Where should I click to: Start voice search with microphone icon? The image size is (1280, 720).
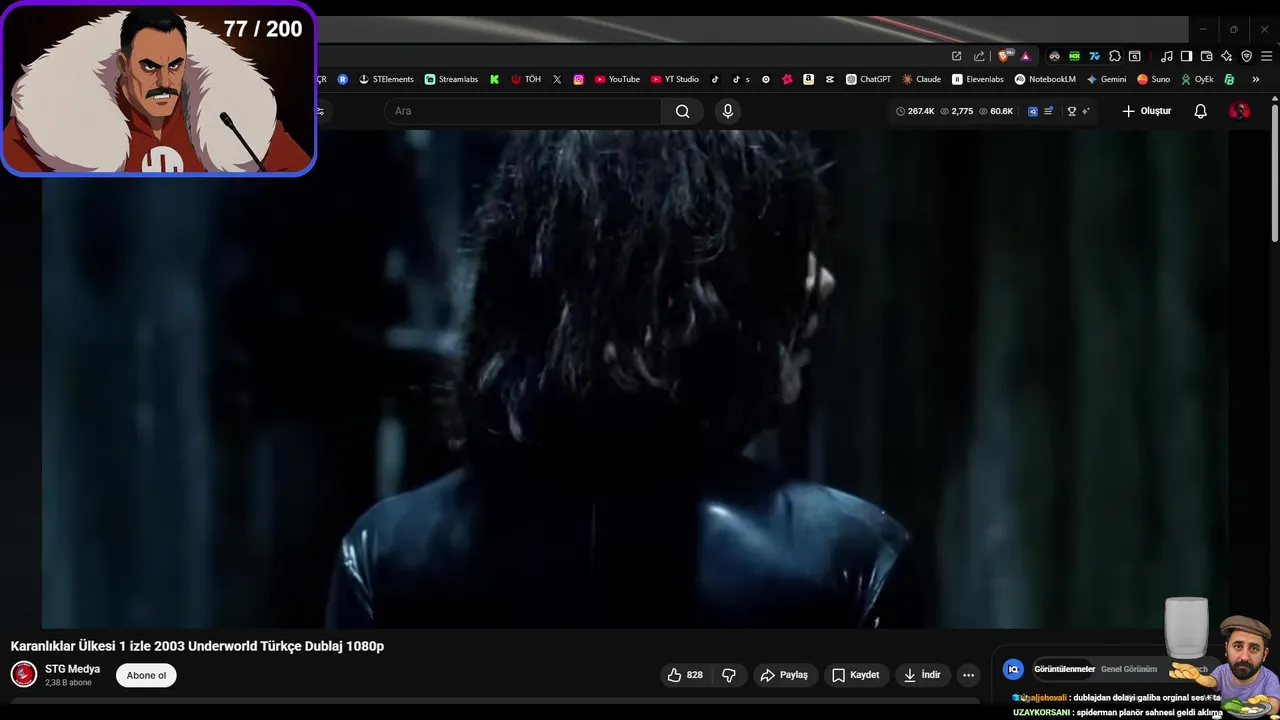728,111
